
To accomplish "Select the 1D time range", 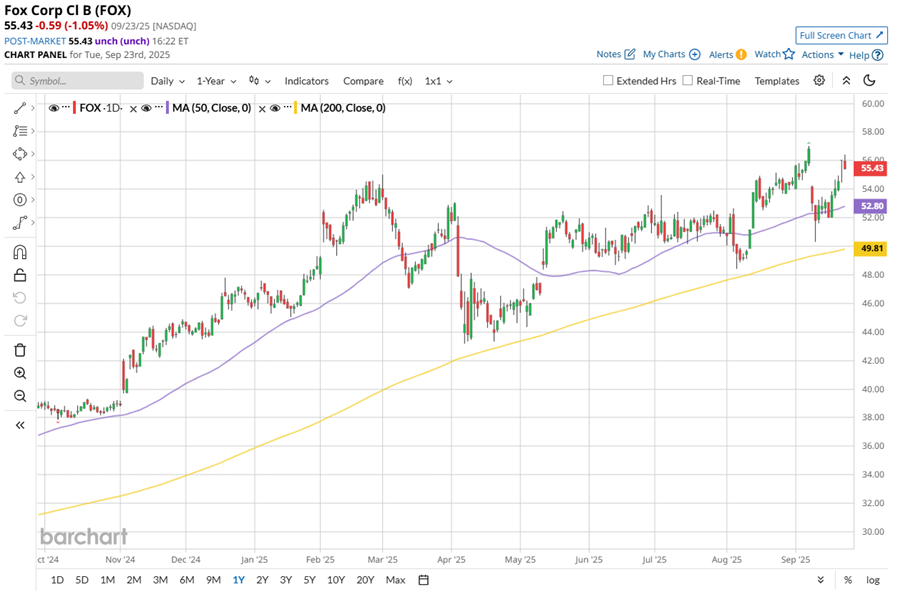I will [x=57, y=580].
